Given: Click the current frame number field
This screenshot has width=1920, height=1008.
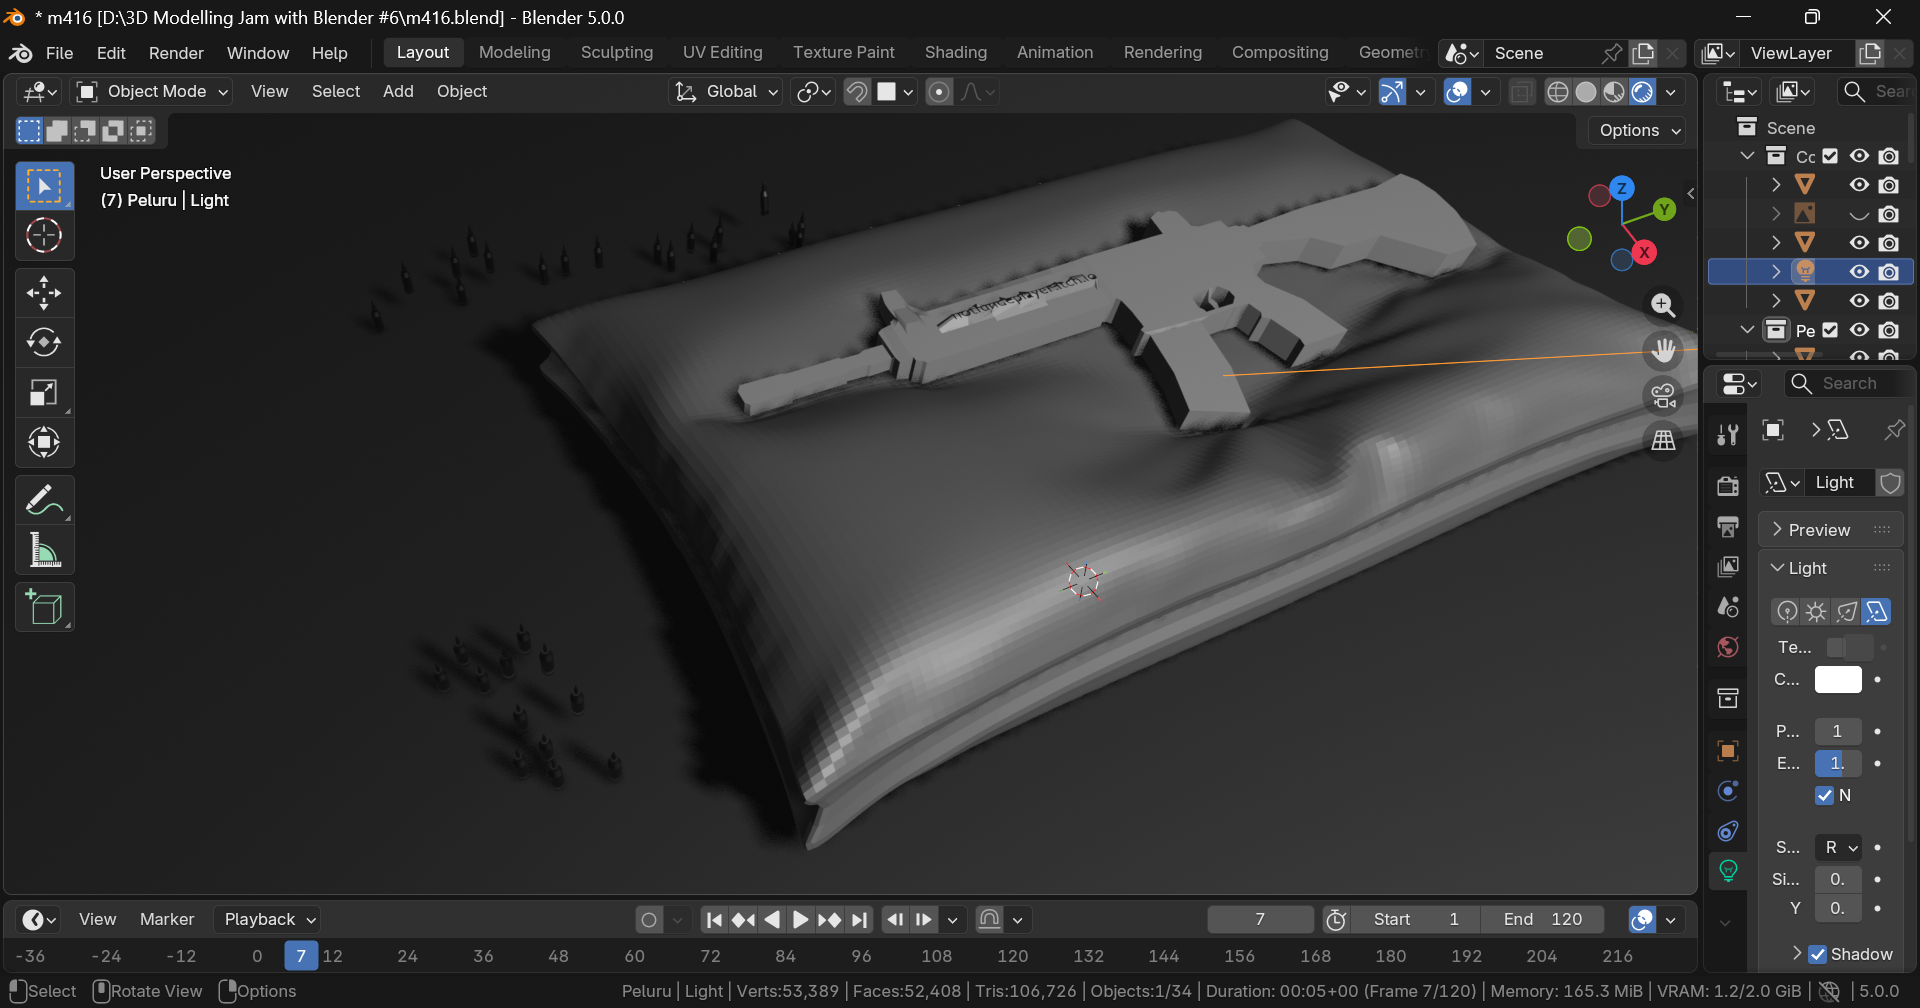Looking at the screenshot, I should (1260, 919).
